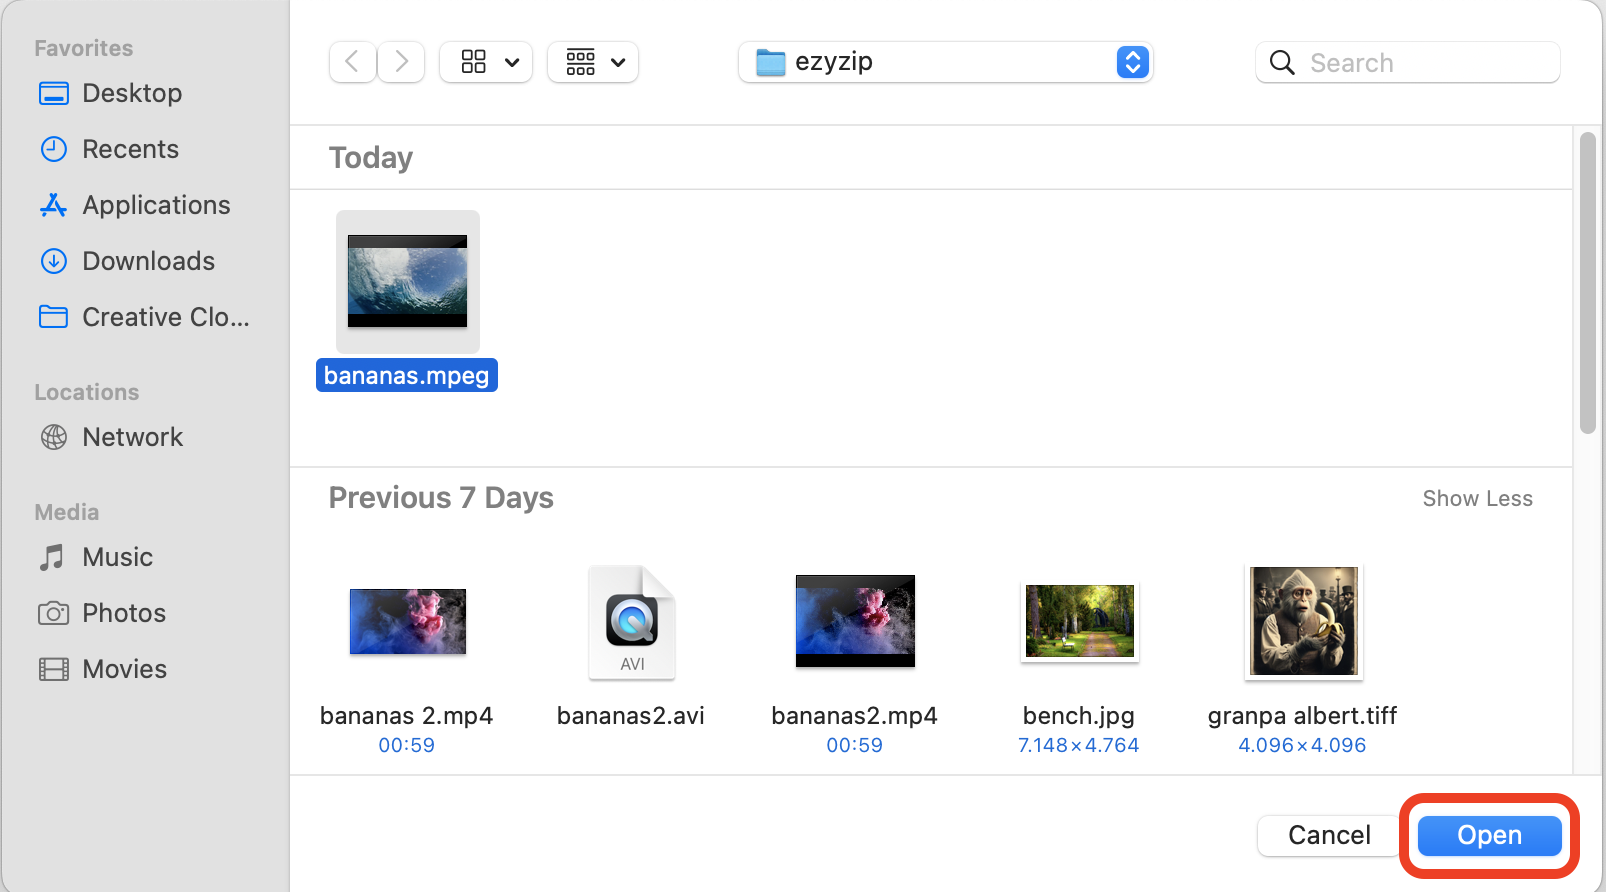The width and height of the screenshot is (1606, 892).
Task: Select Creative Cloud folder in sidebar
Action: point(165,317)
